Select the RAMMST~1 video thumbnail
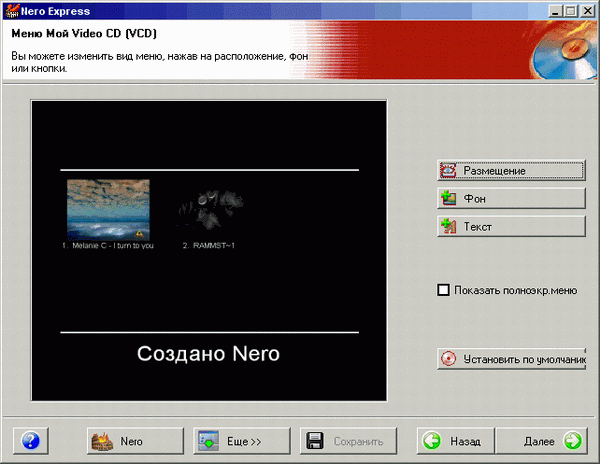The height and width of the screenshot is (464, 600). coord(210,210)
